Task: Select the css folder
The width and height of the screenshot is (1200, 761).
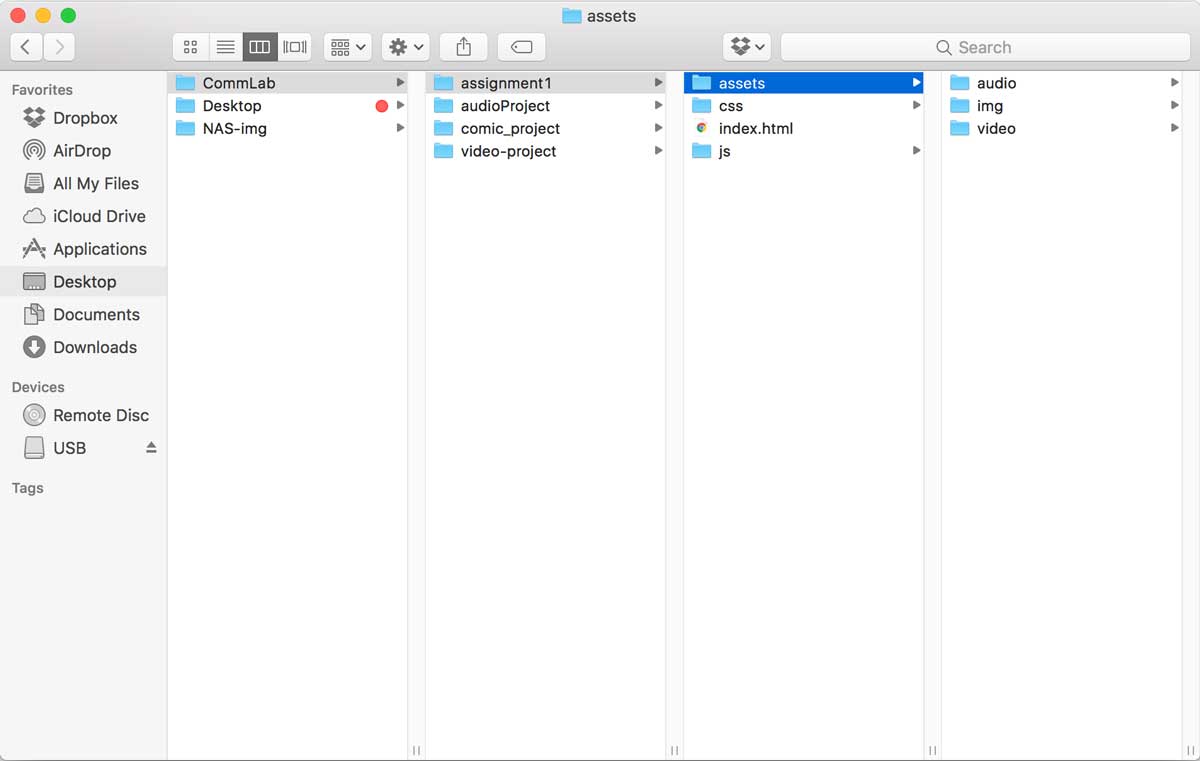Action: [x=803, y=106]
